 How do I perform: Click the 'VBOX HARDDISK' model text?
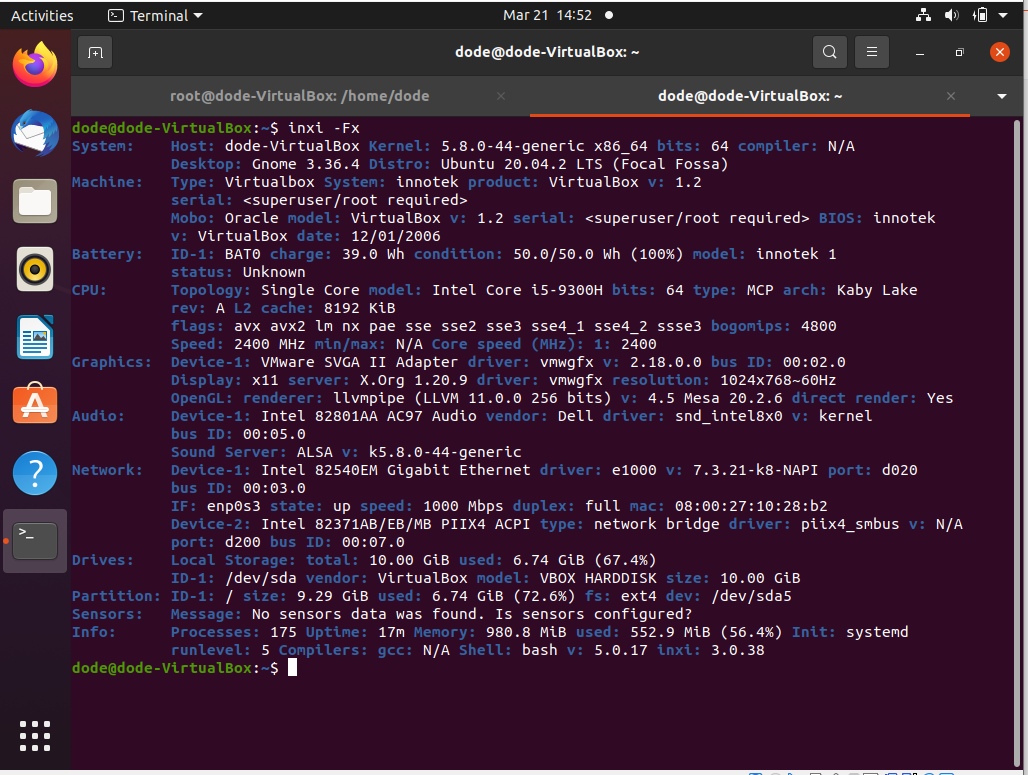598,578
